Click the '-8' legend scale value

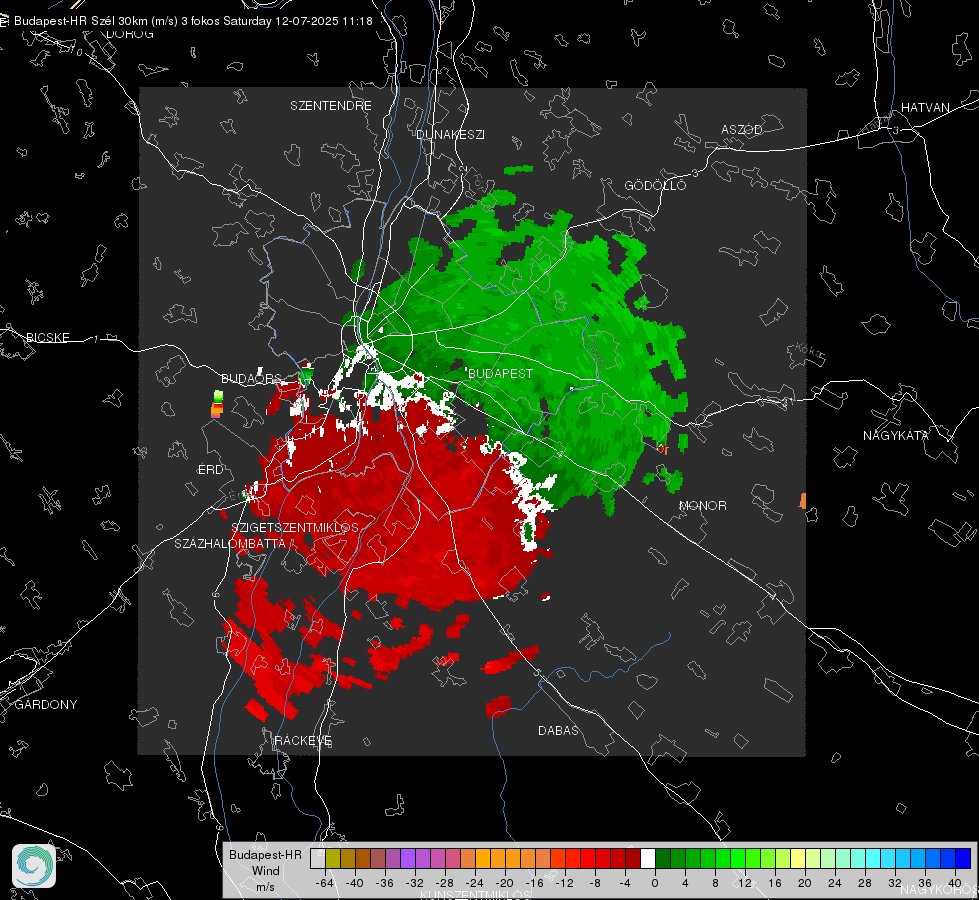(595, 883)
